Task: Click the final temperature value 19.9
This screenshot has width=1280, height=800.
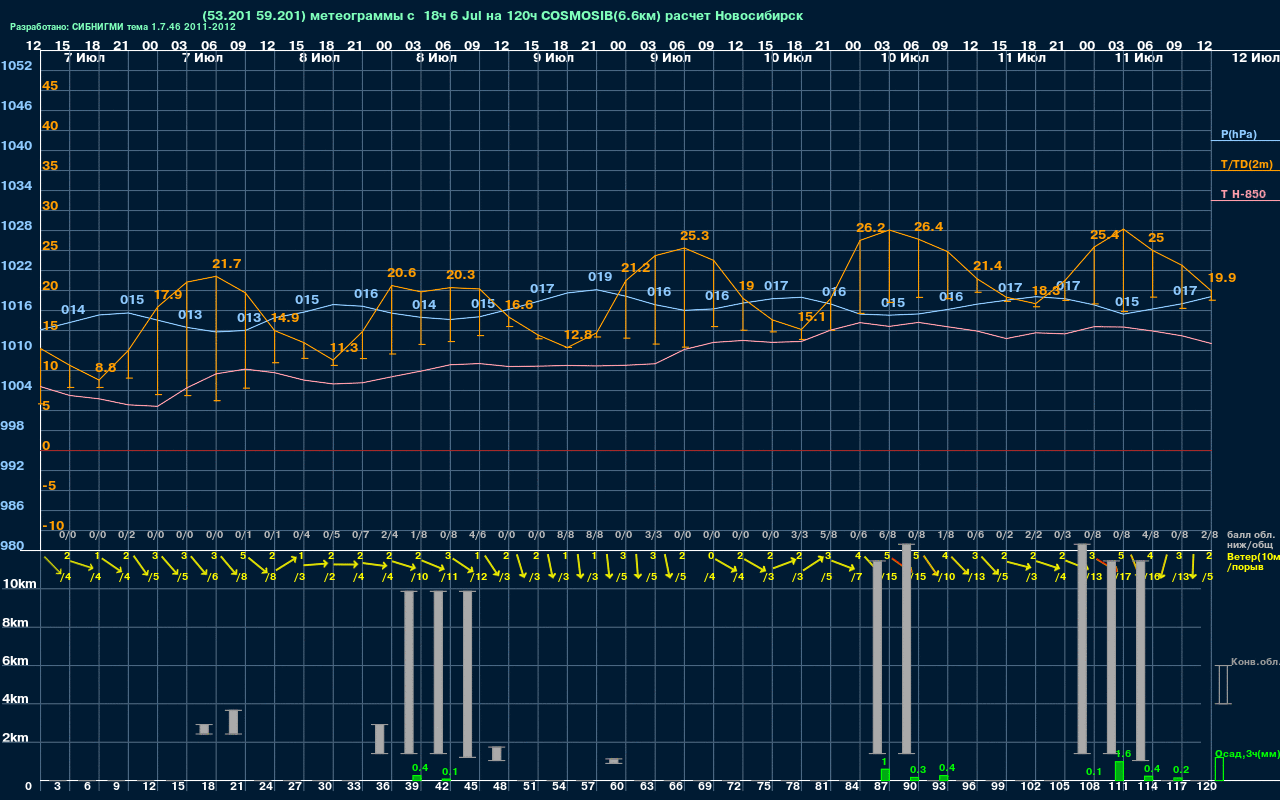Action: (1222, 278)
